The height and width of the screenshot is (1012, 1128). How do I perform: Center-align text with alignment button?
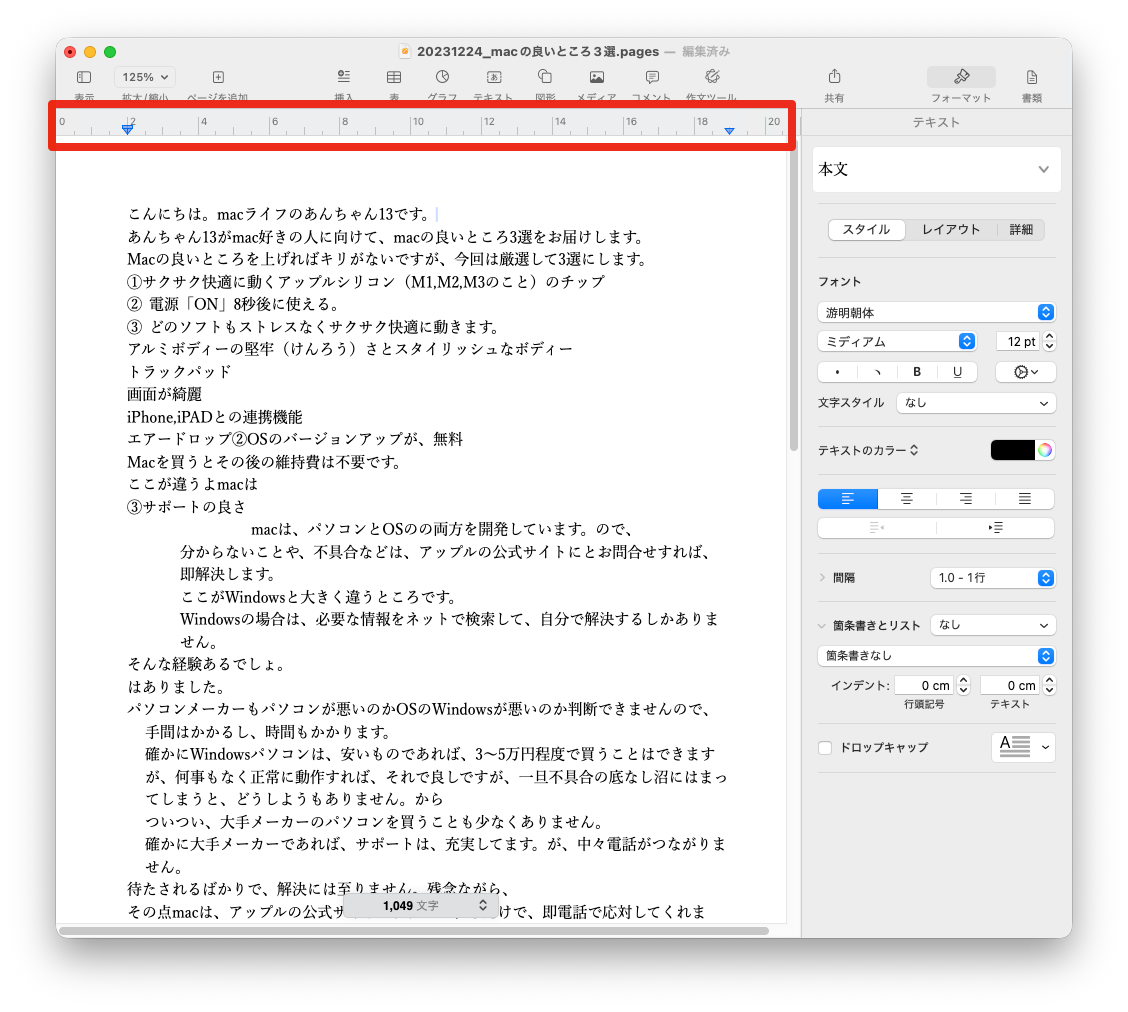906,499
